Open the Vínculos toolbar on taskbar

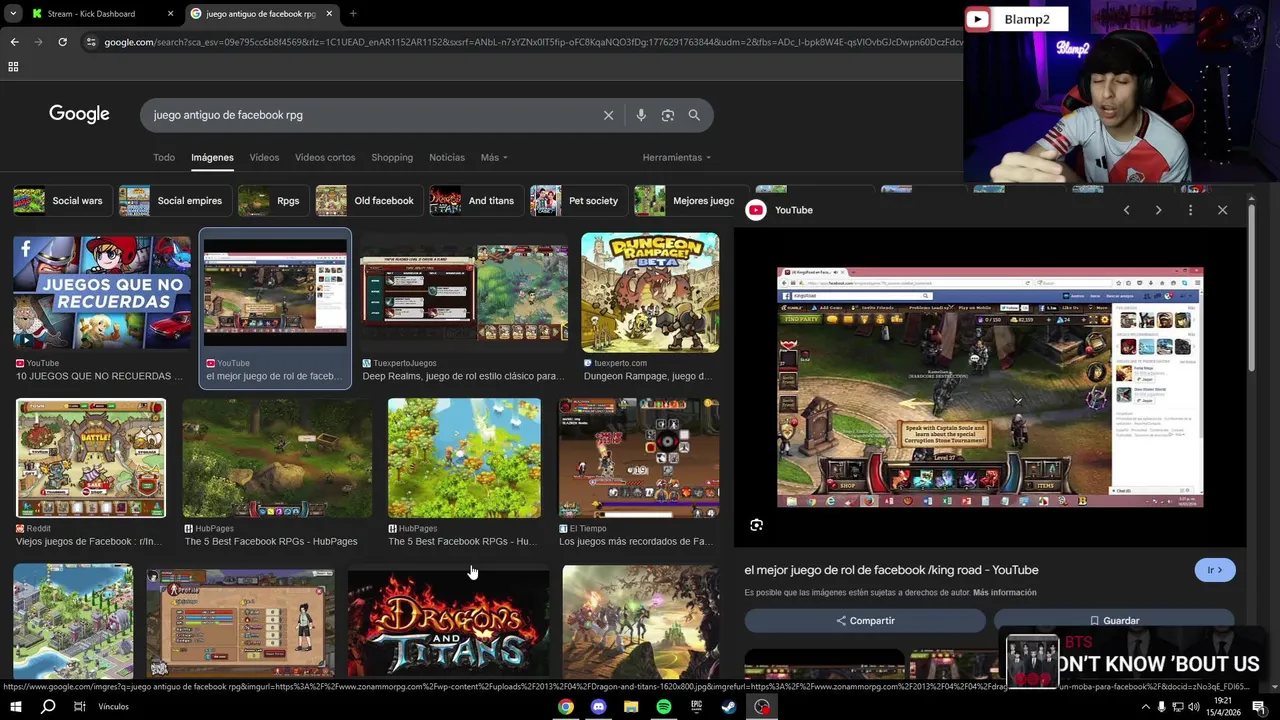pyautogui.click(x=113, y=707)
